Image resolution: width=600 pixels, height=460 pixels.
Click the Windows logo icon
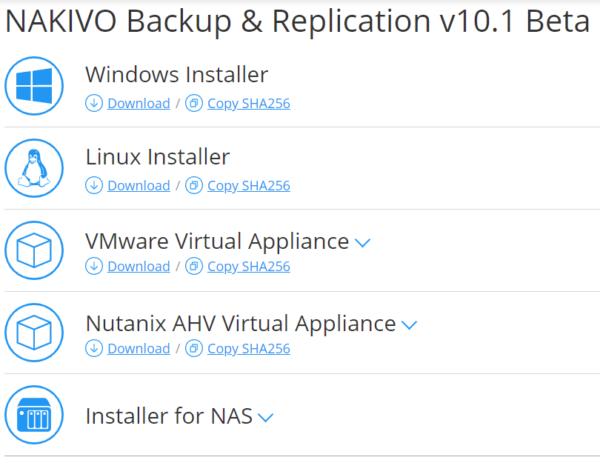pos(35,86)
